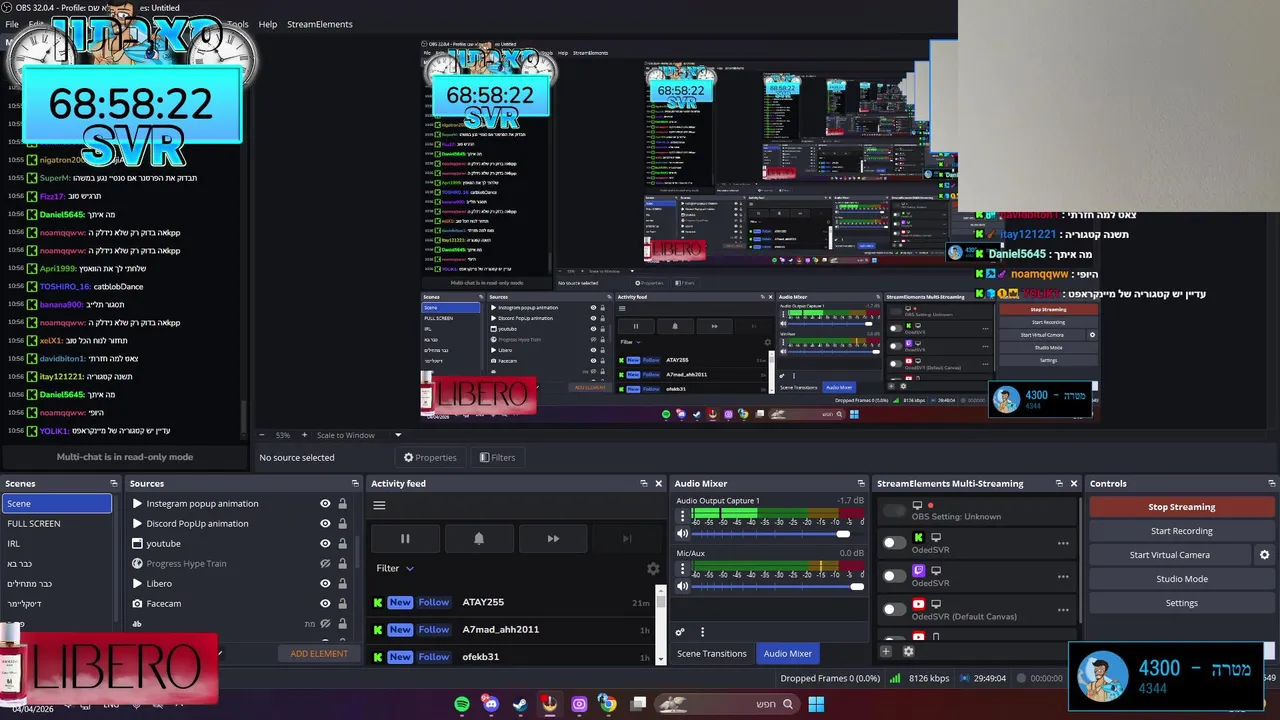This screenshot has width=1280, height=720.
Task: Zoom out preview with minus button
Action: (262, 435)
